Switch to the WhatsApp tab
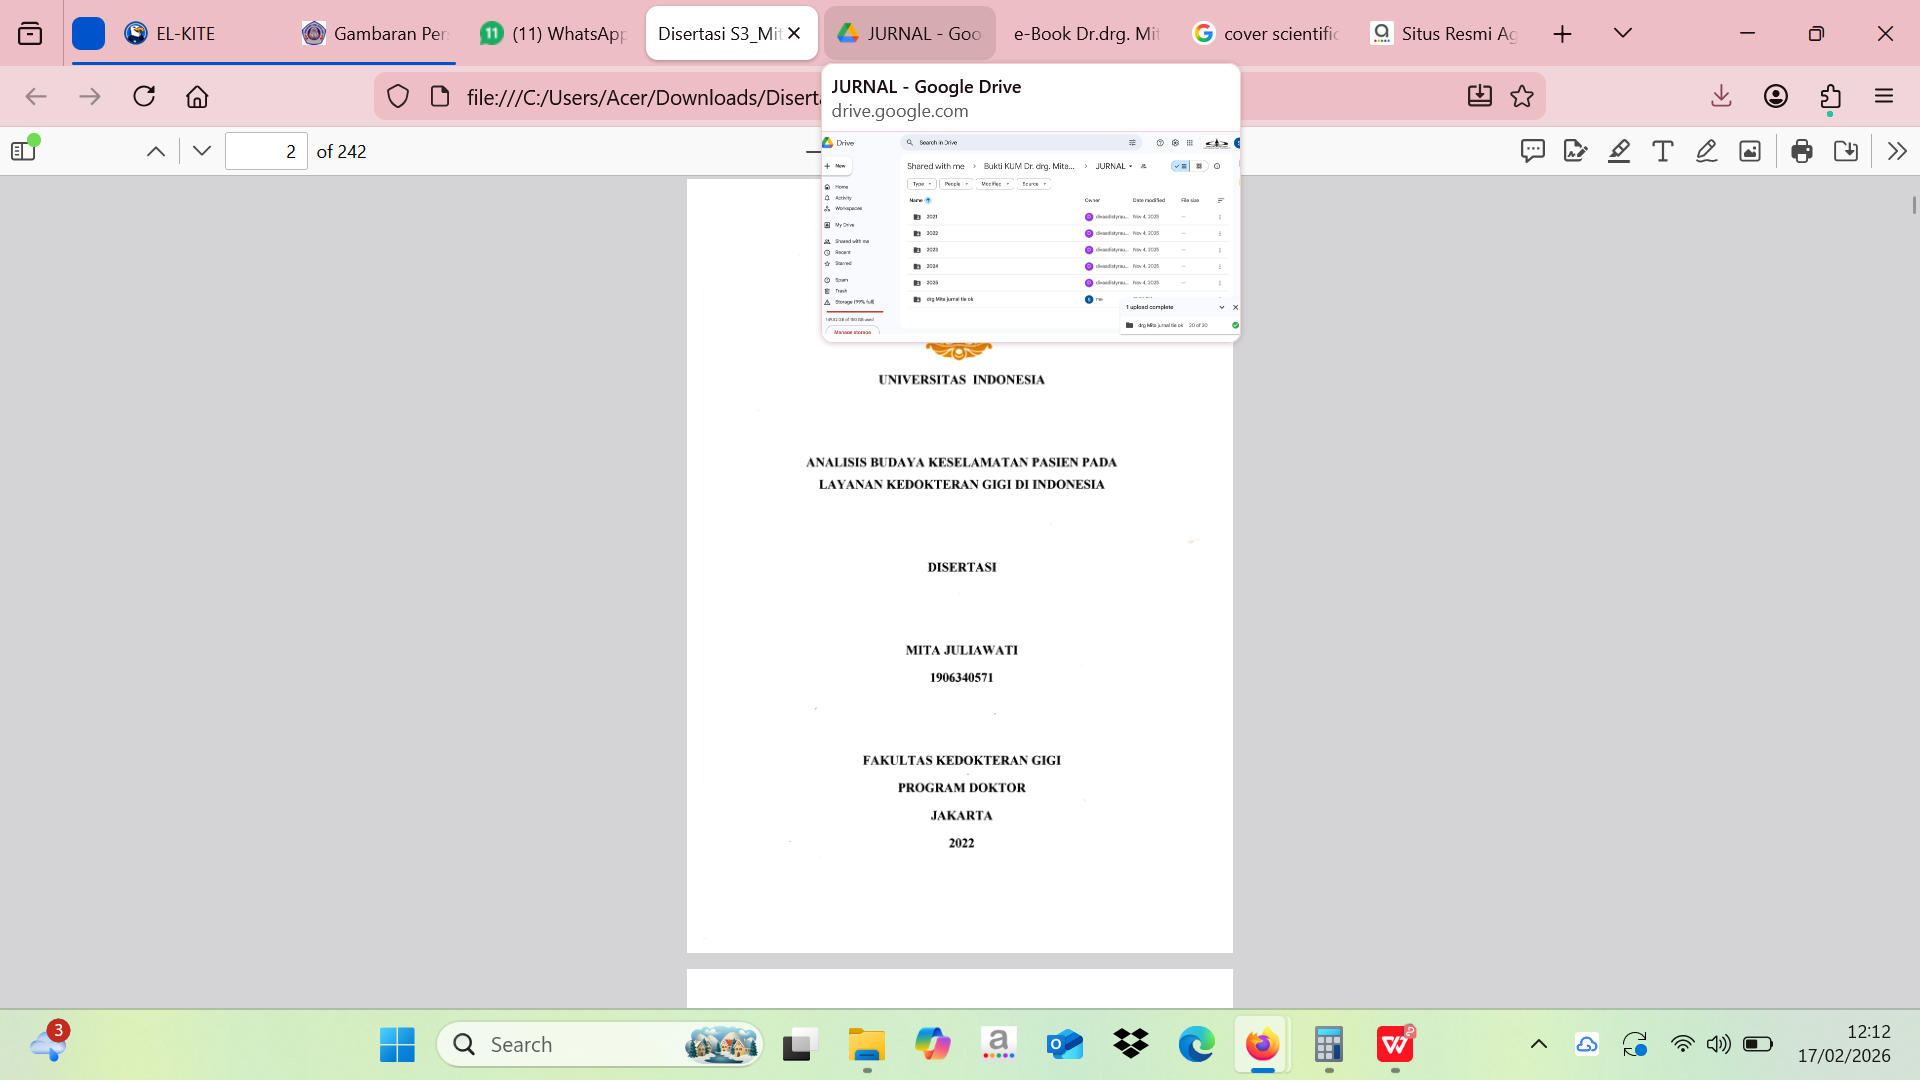Viewport: 1920px width, 1080px height. tap(553, 33)
